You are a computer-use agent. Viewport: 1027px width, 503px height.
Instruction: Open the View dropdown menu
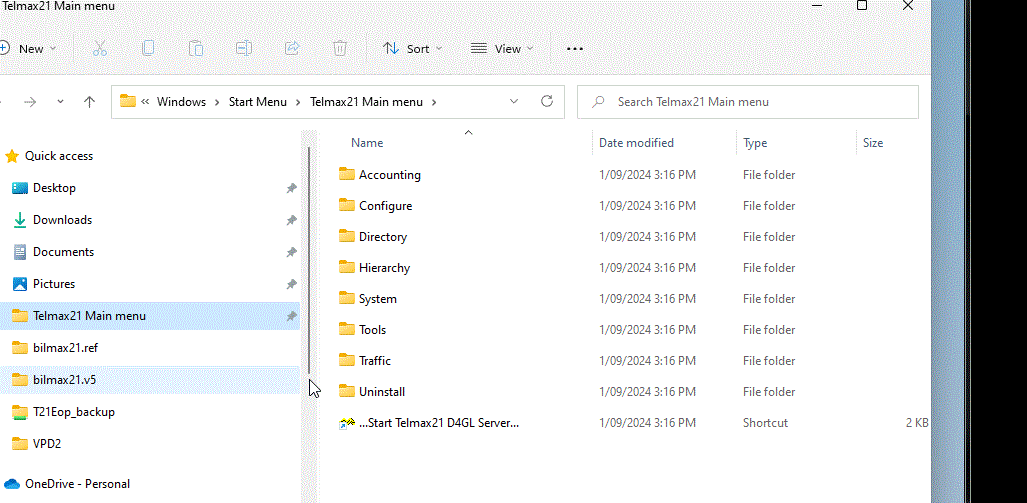(x=502, y=48)
